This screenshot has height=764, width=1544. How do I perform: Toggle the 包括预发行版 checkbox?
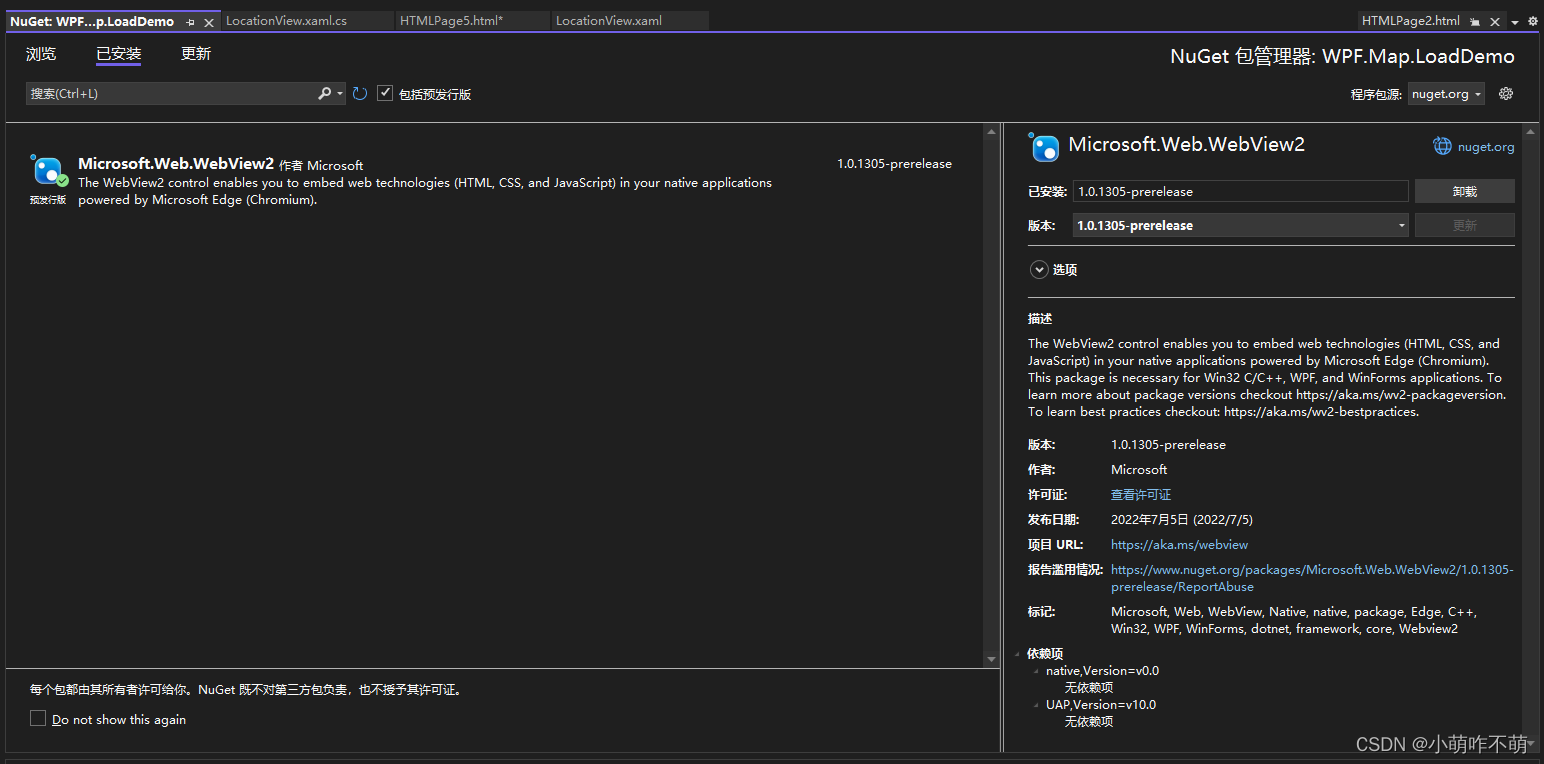(385, 93)
